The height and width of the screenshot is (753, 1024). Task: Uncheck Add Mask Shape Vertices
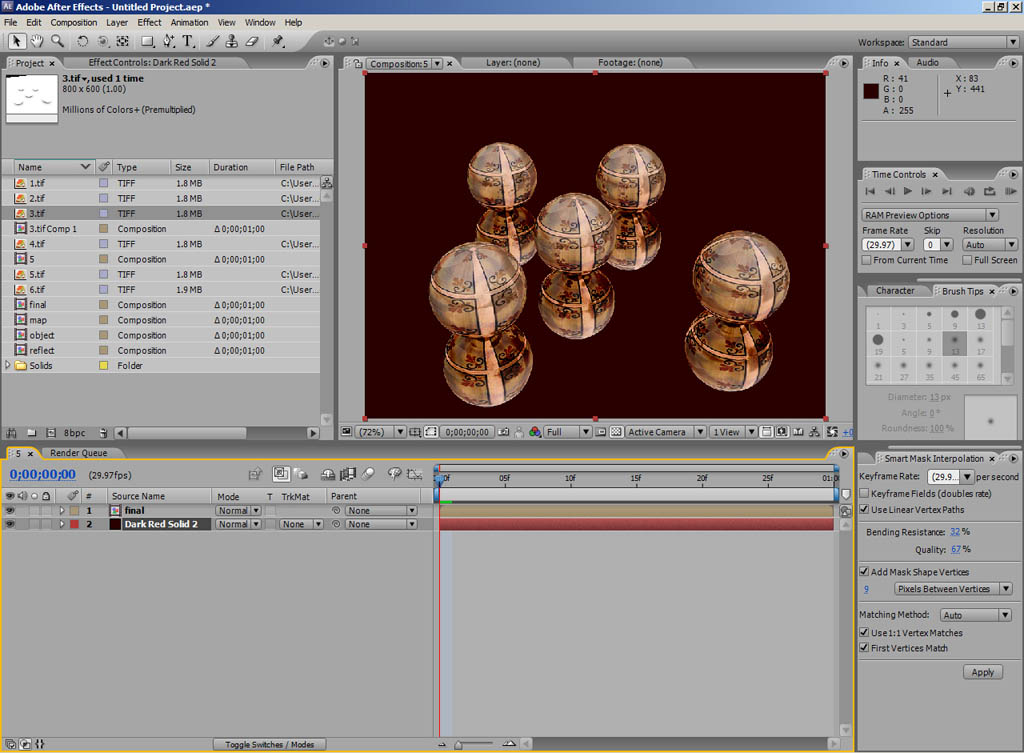[x=864, y=571]
